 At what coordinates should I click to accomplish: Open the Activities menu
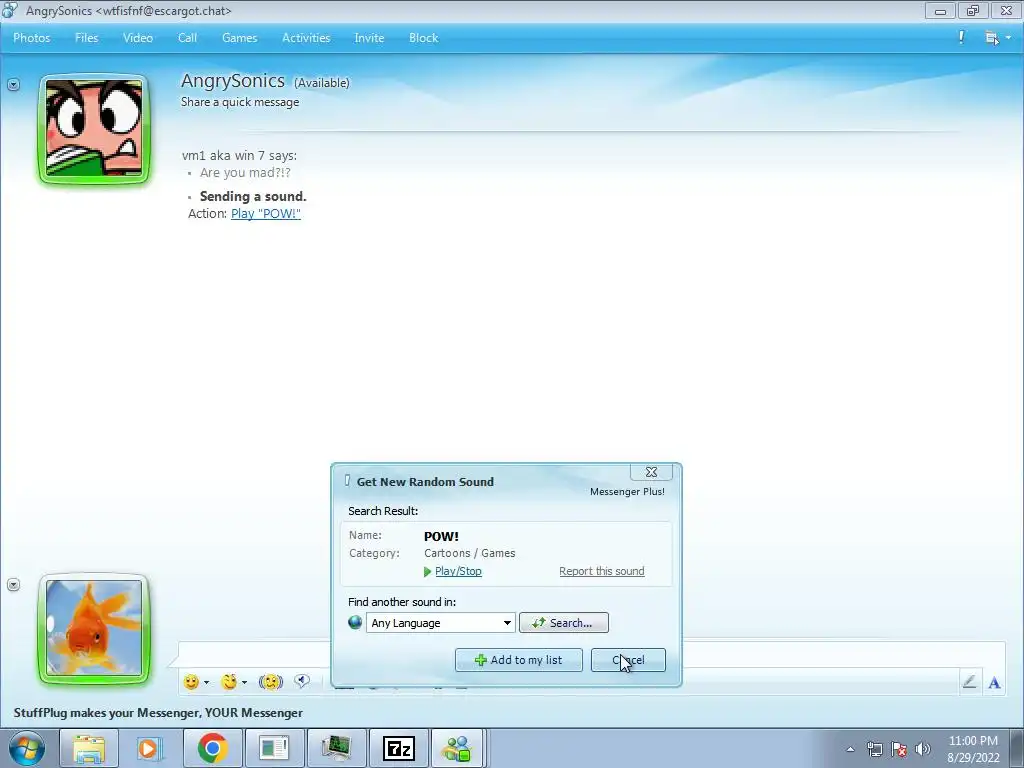(x=306, y=38)
